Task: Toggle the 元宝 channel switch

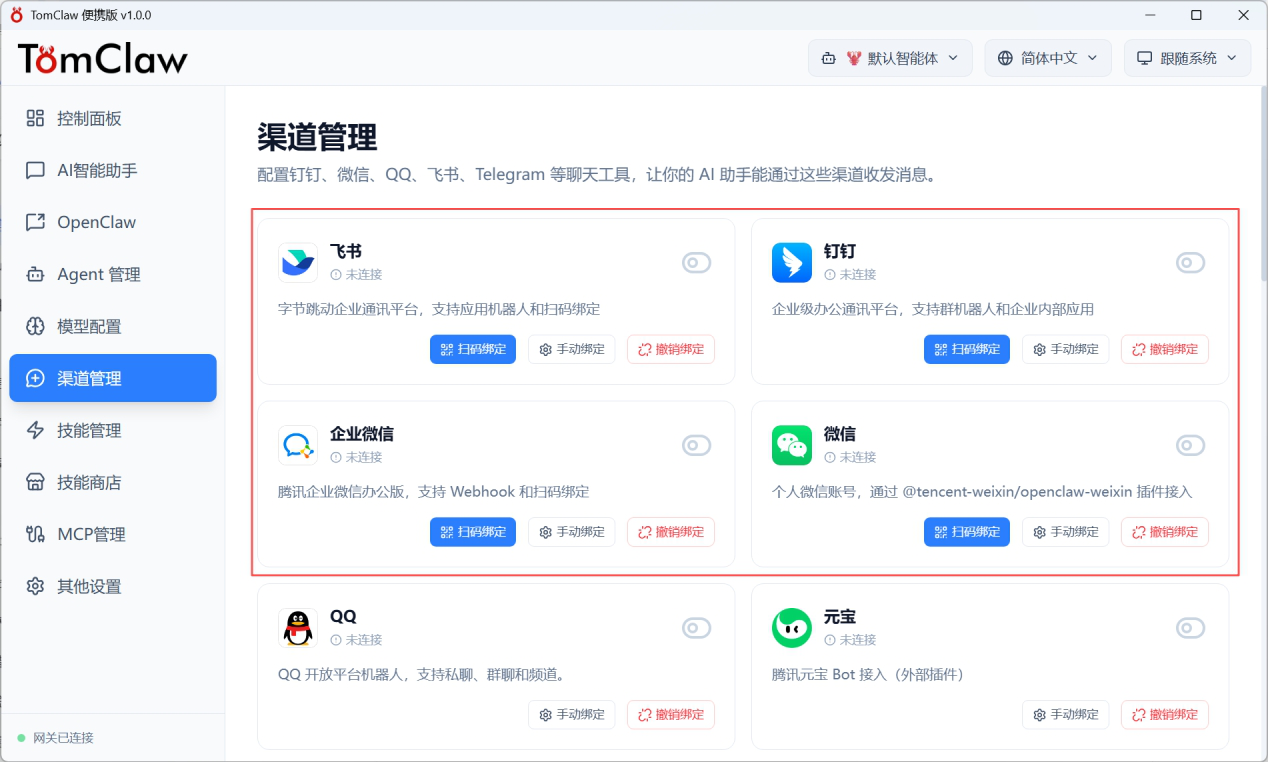Action: (1190, 628)
